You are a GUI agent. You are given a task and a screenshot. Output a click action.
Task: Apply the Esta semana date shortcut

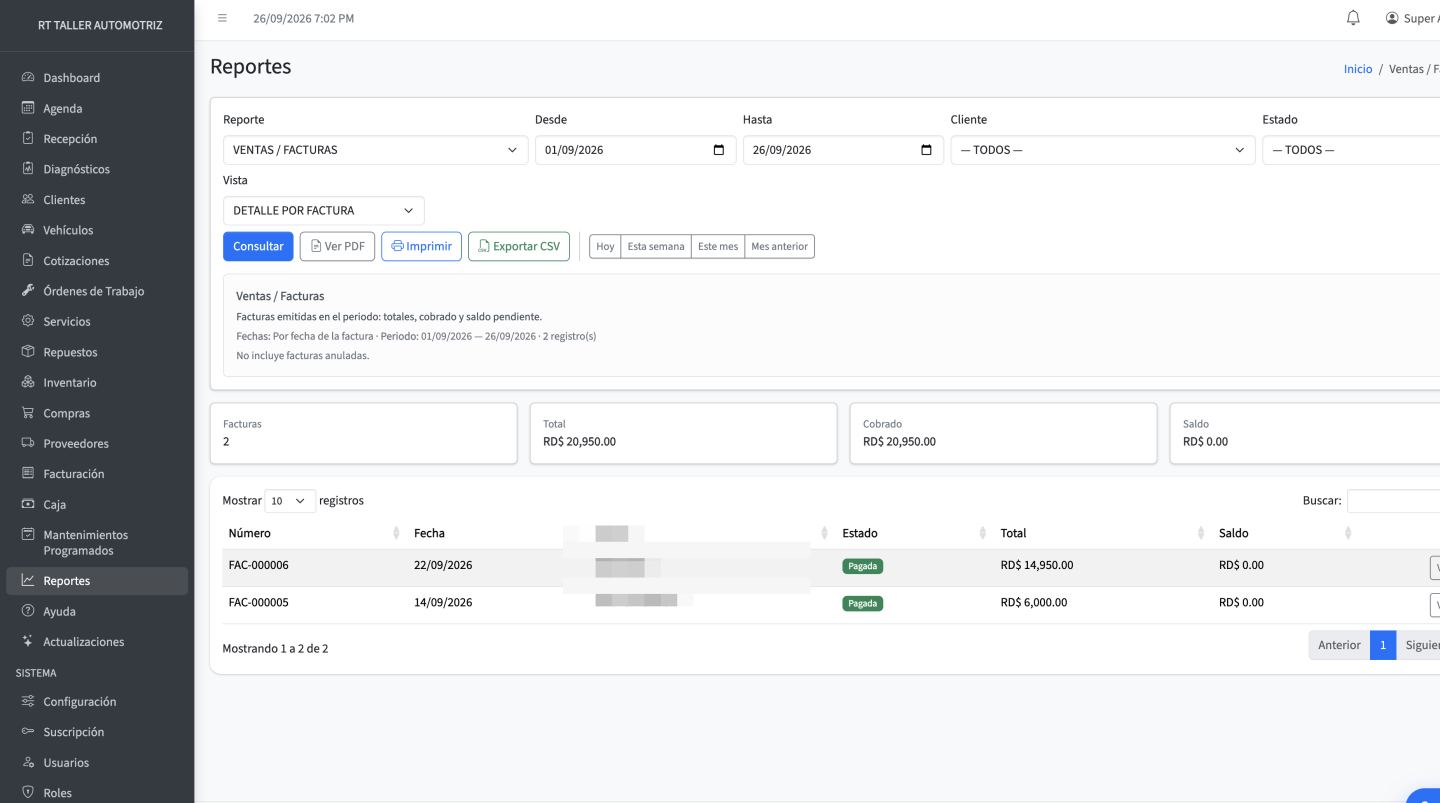click(x=656, y=247)
